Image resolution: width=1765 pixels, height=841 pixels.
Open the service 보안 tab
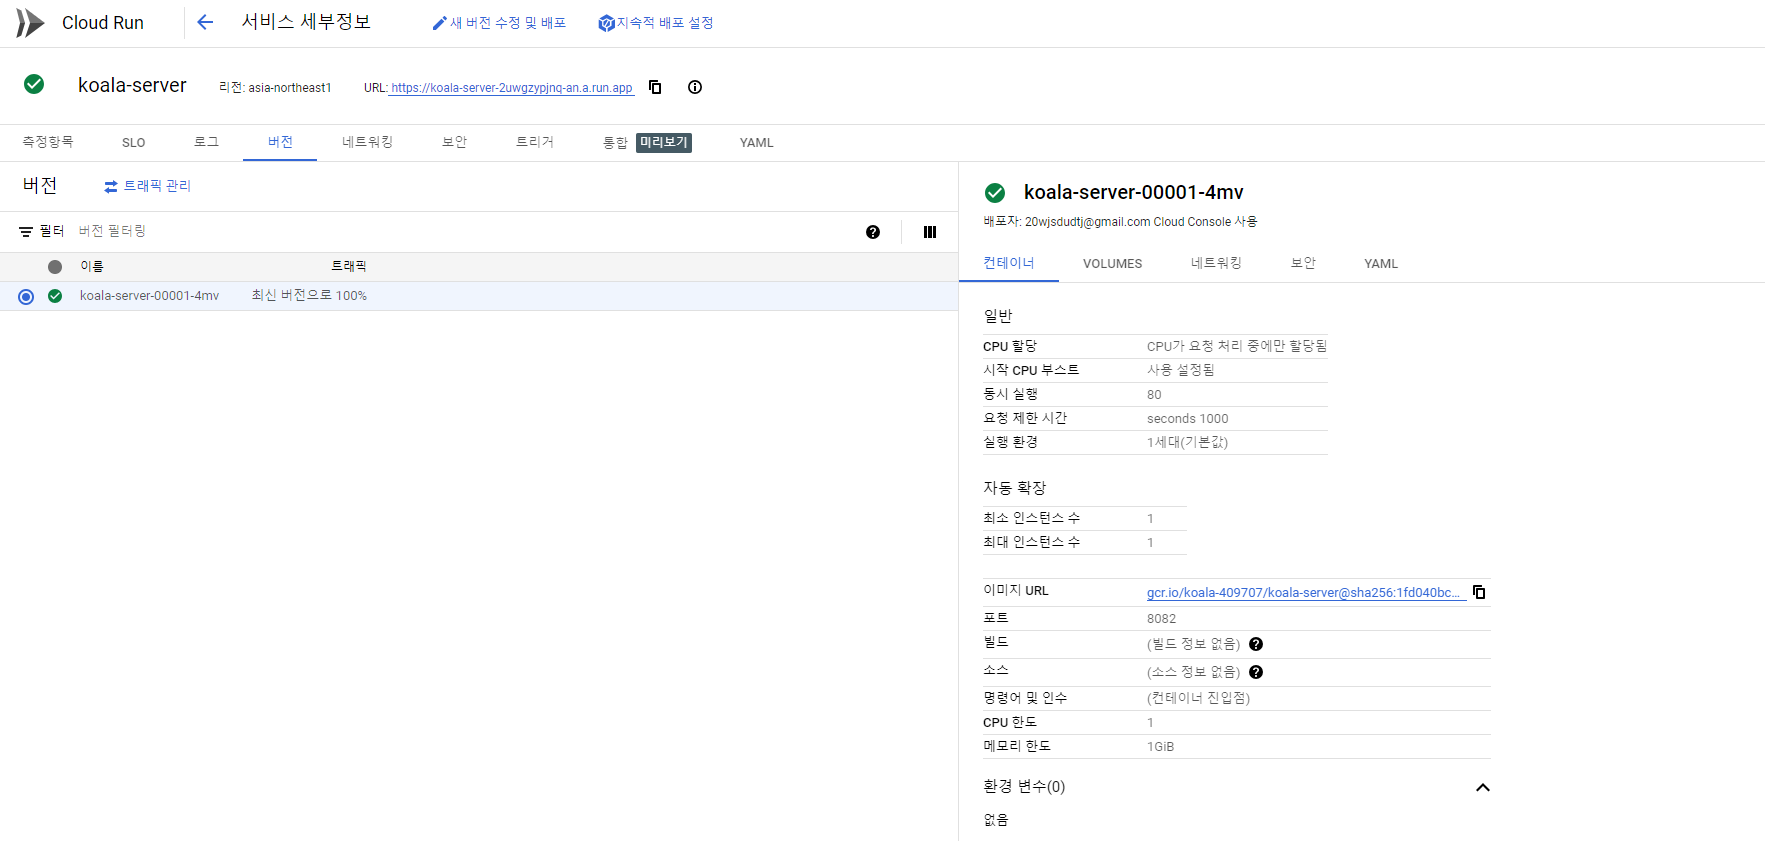(454, 142)
